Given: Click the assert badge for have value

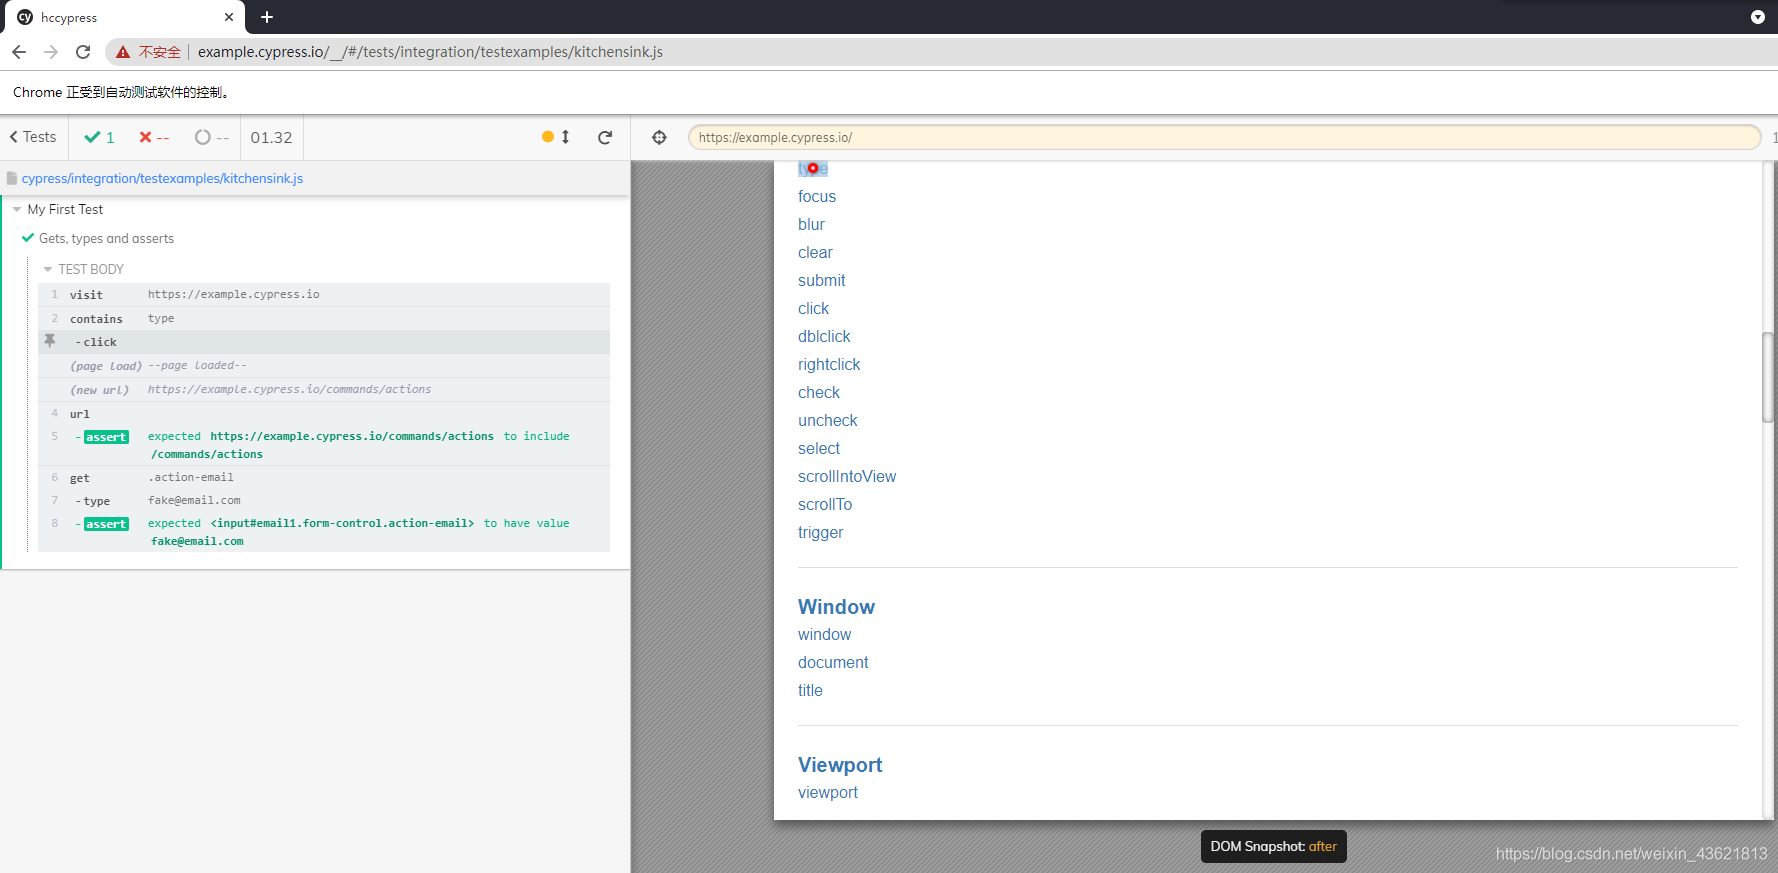Looking at the screenshot, I should click(x=106, y=524).
